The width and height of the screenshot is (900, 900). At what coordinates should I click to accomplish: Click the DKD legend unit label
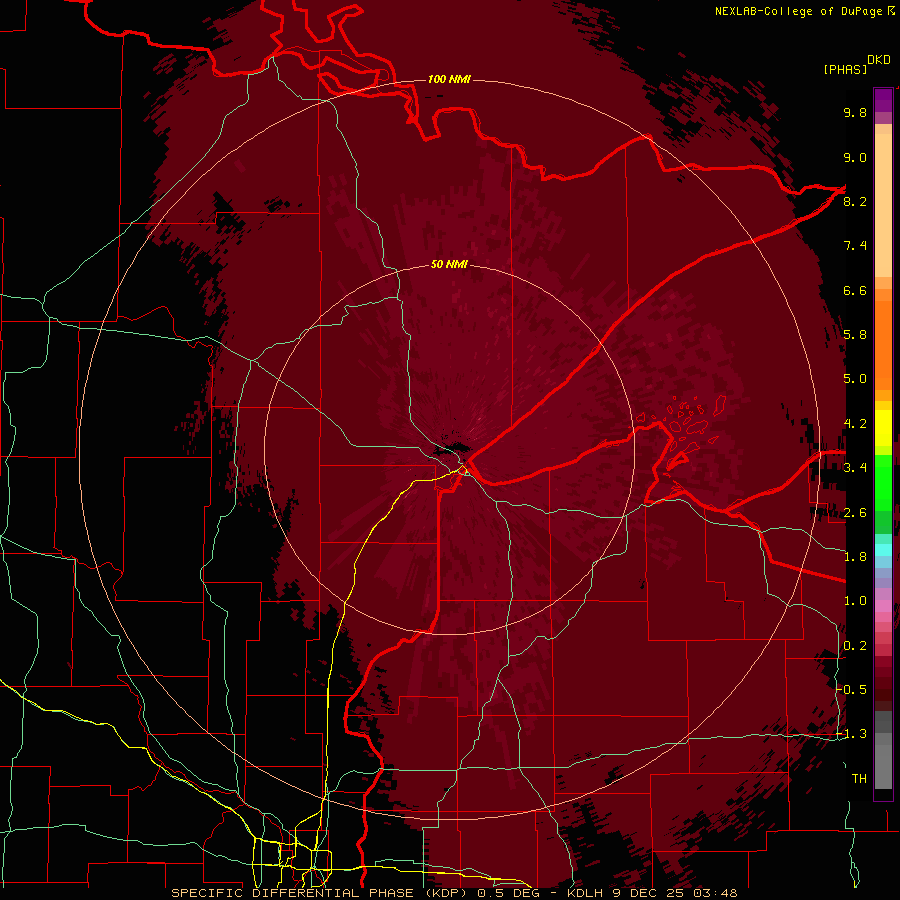(879, 60)
